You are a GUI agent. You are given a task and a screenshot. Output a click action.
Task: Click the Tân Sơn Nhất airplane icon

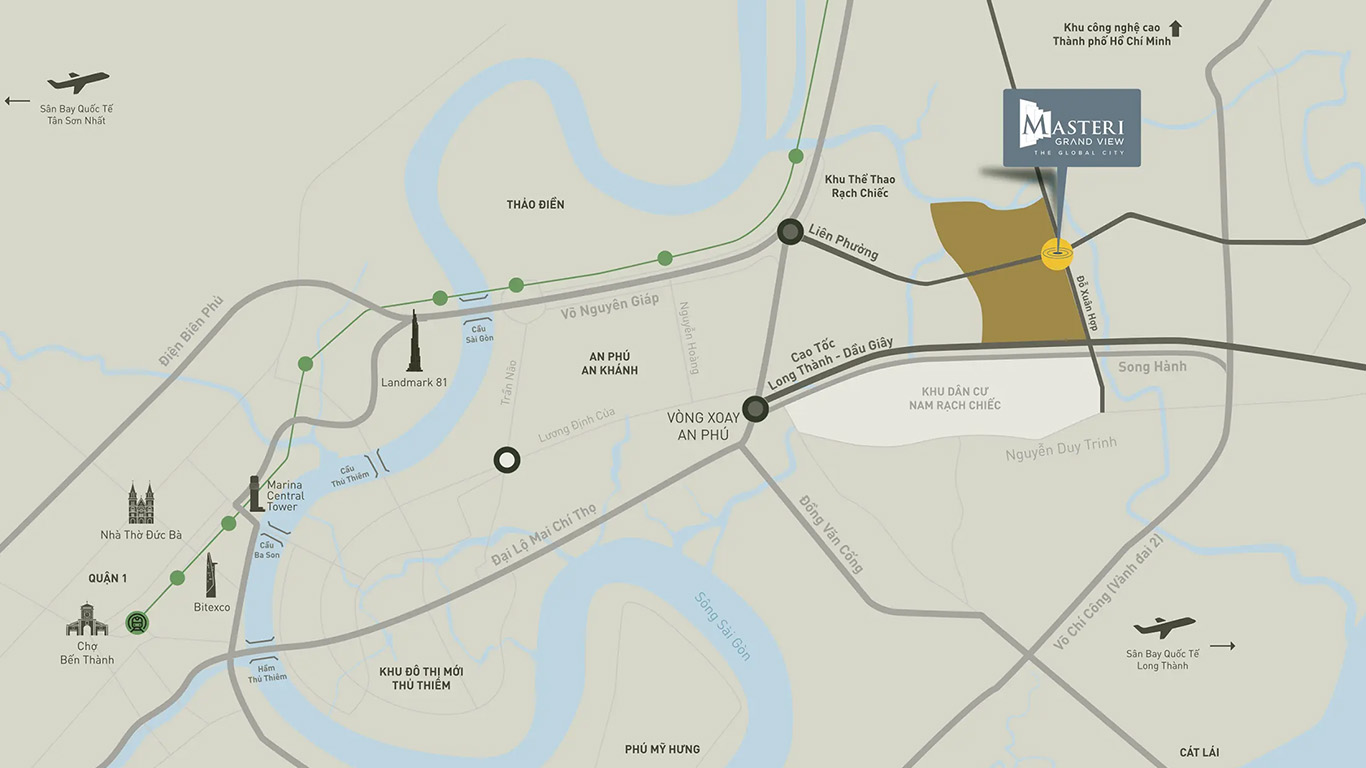coord(78,81)
